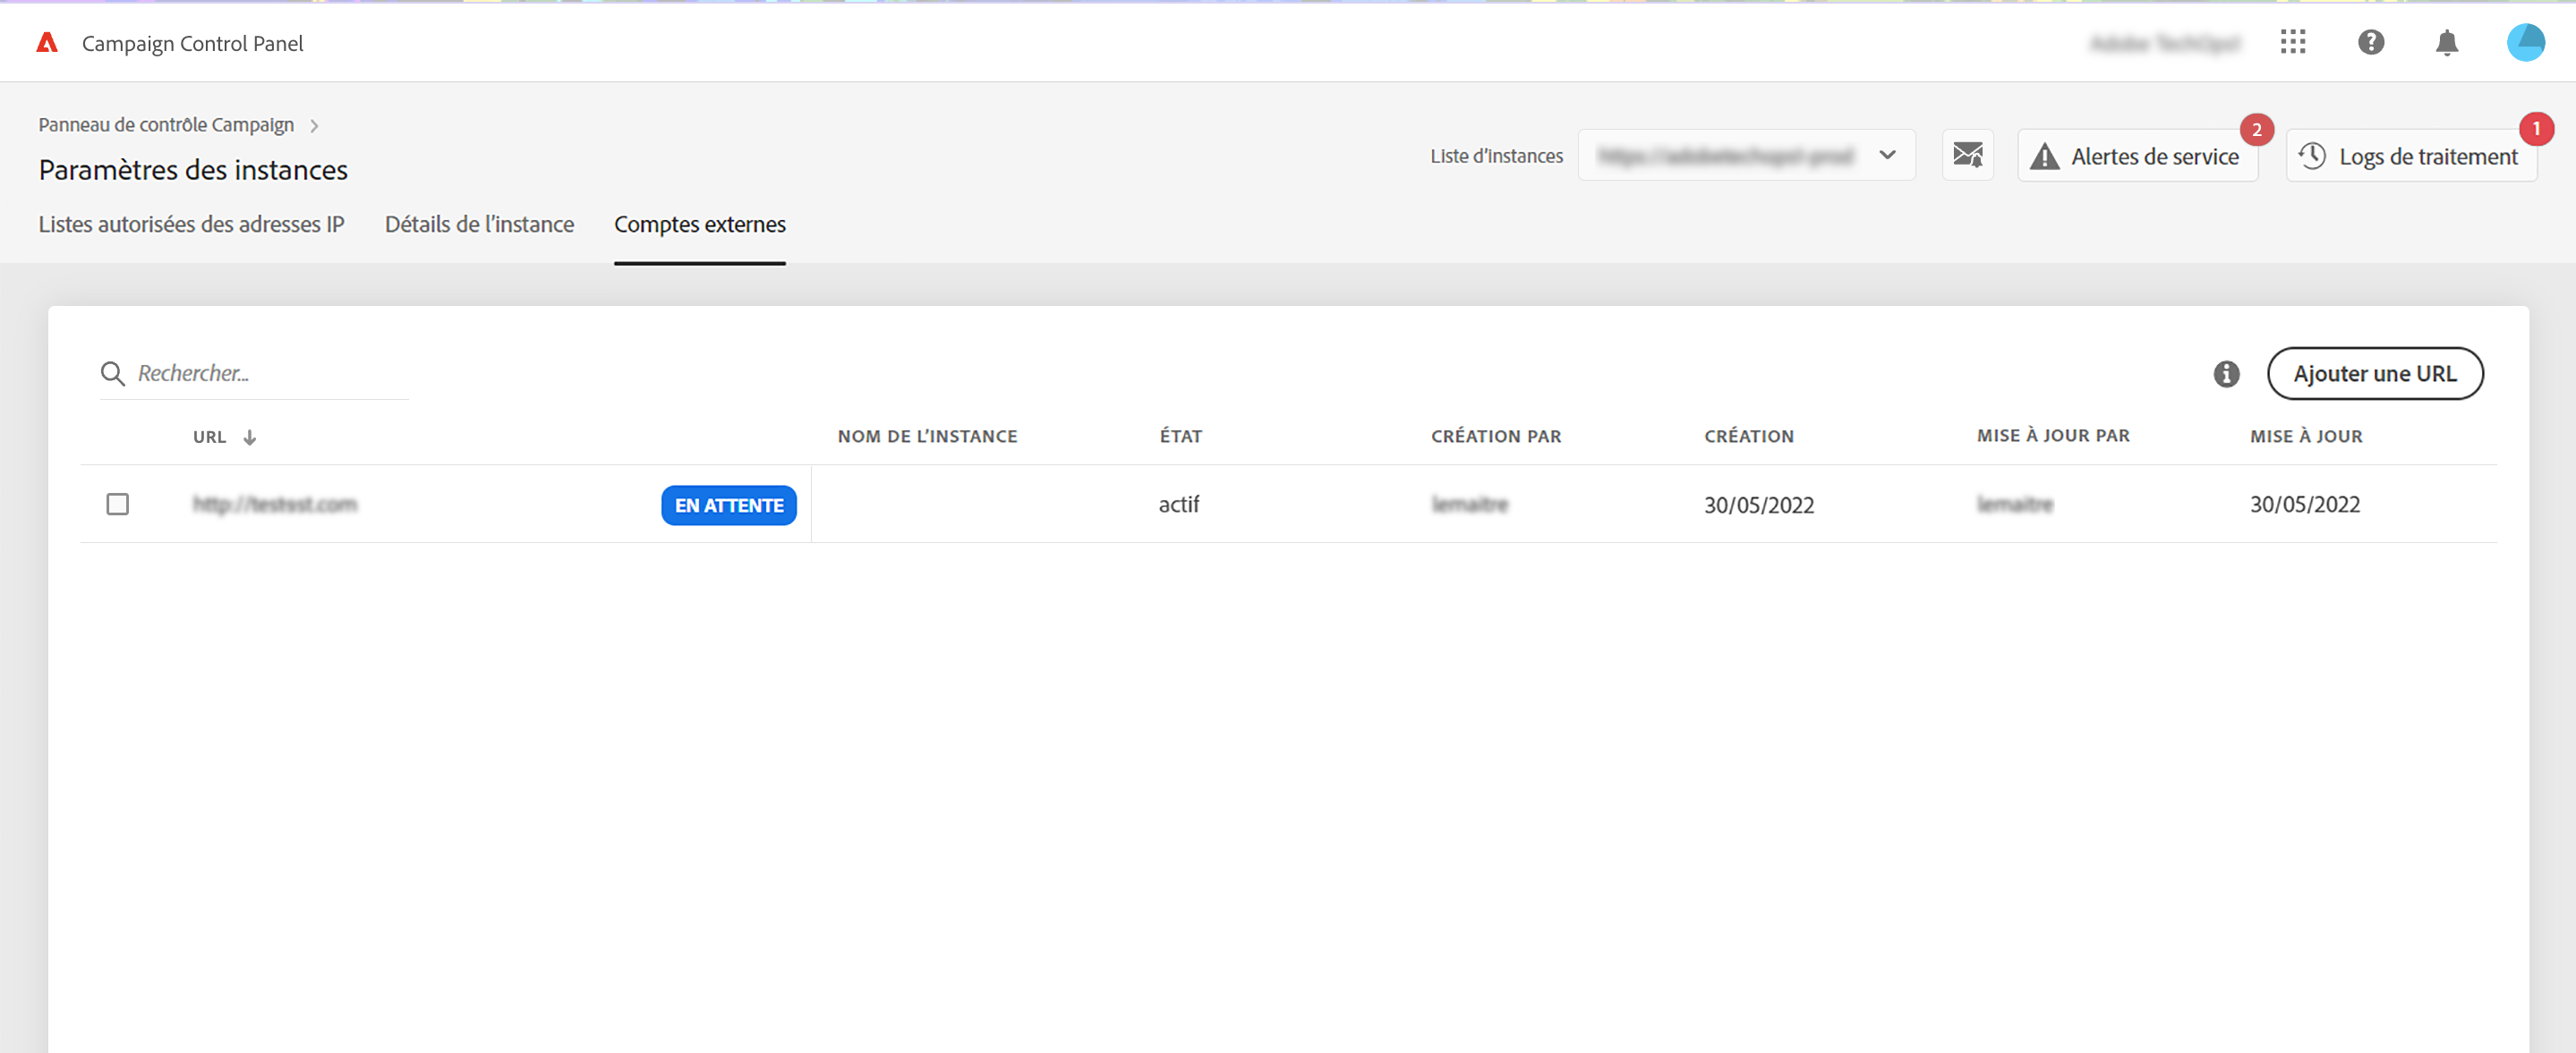The width and height of the screenshot is (2576, 1053).
Task: Open Alertes de service
Action: click(2137, 156)
